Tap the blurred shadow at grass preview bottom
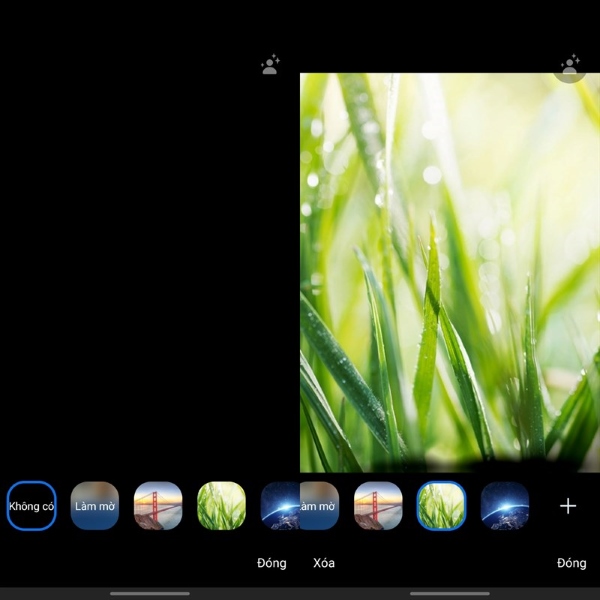This screenshot has height=600, width=600. pyautogui.click(x=450, y=464)
